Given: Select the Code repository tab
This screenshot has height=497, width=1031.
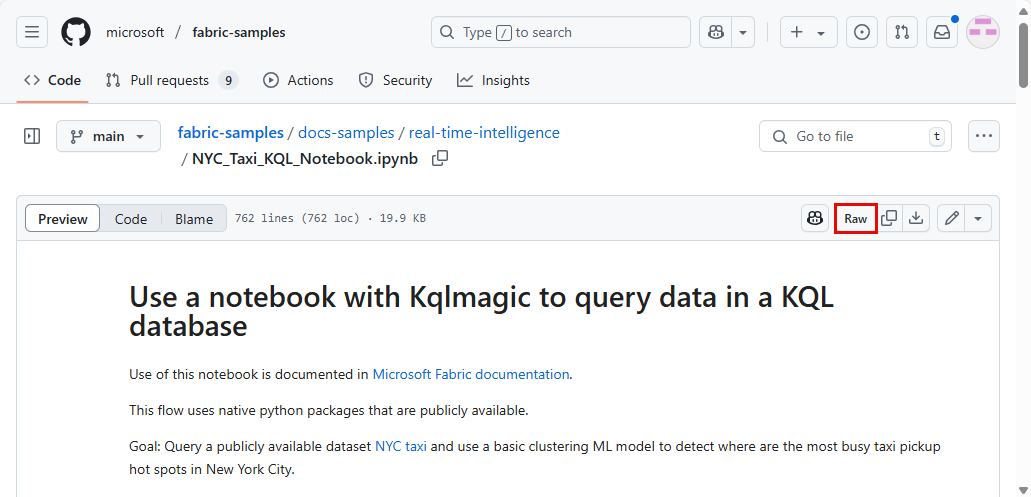Looking at the screenshot, I should [x=53, y=80].
